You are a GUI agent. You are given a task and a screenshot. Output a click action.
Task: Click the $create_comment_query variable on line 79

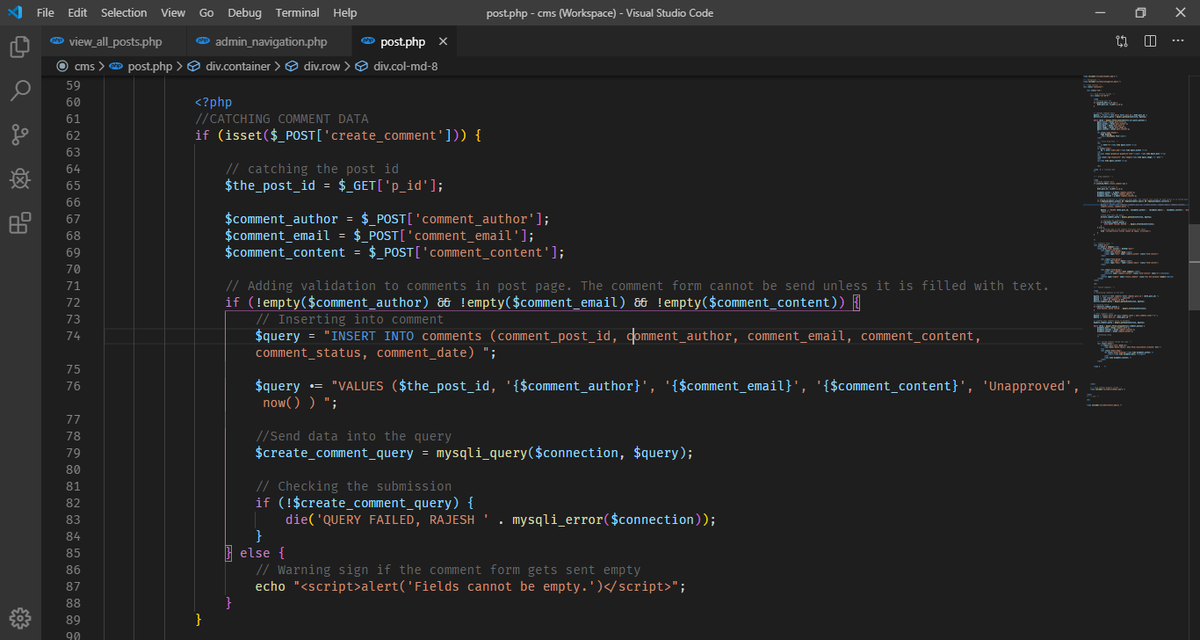334,453
